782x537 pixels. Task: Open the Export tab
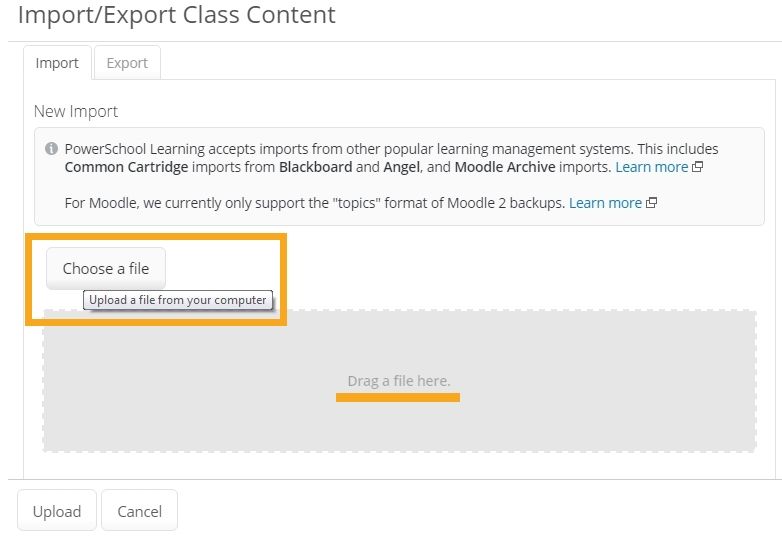coord(127,63)
